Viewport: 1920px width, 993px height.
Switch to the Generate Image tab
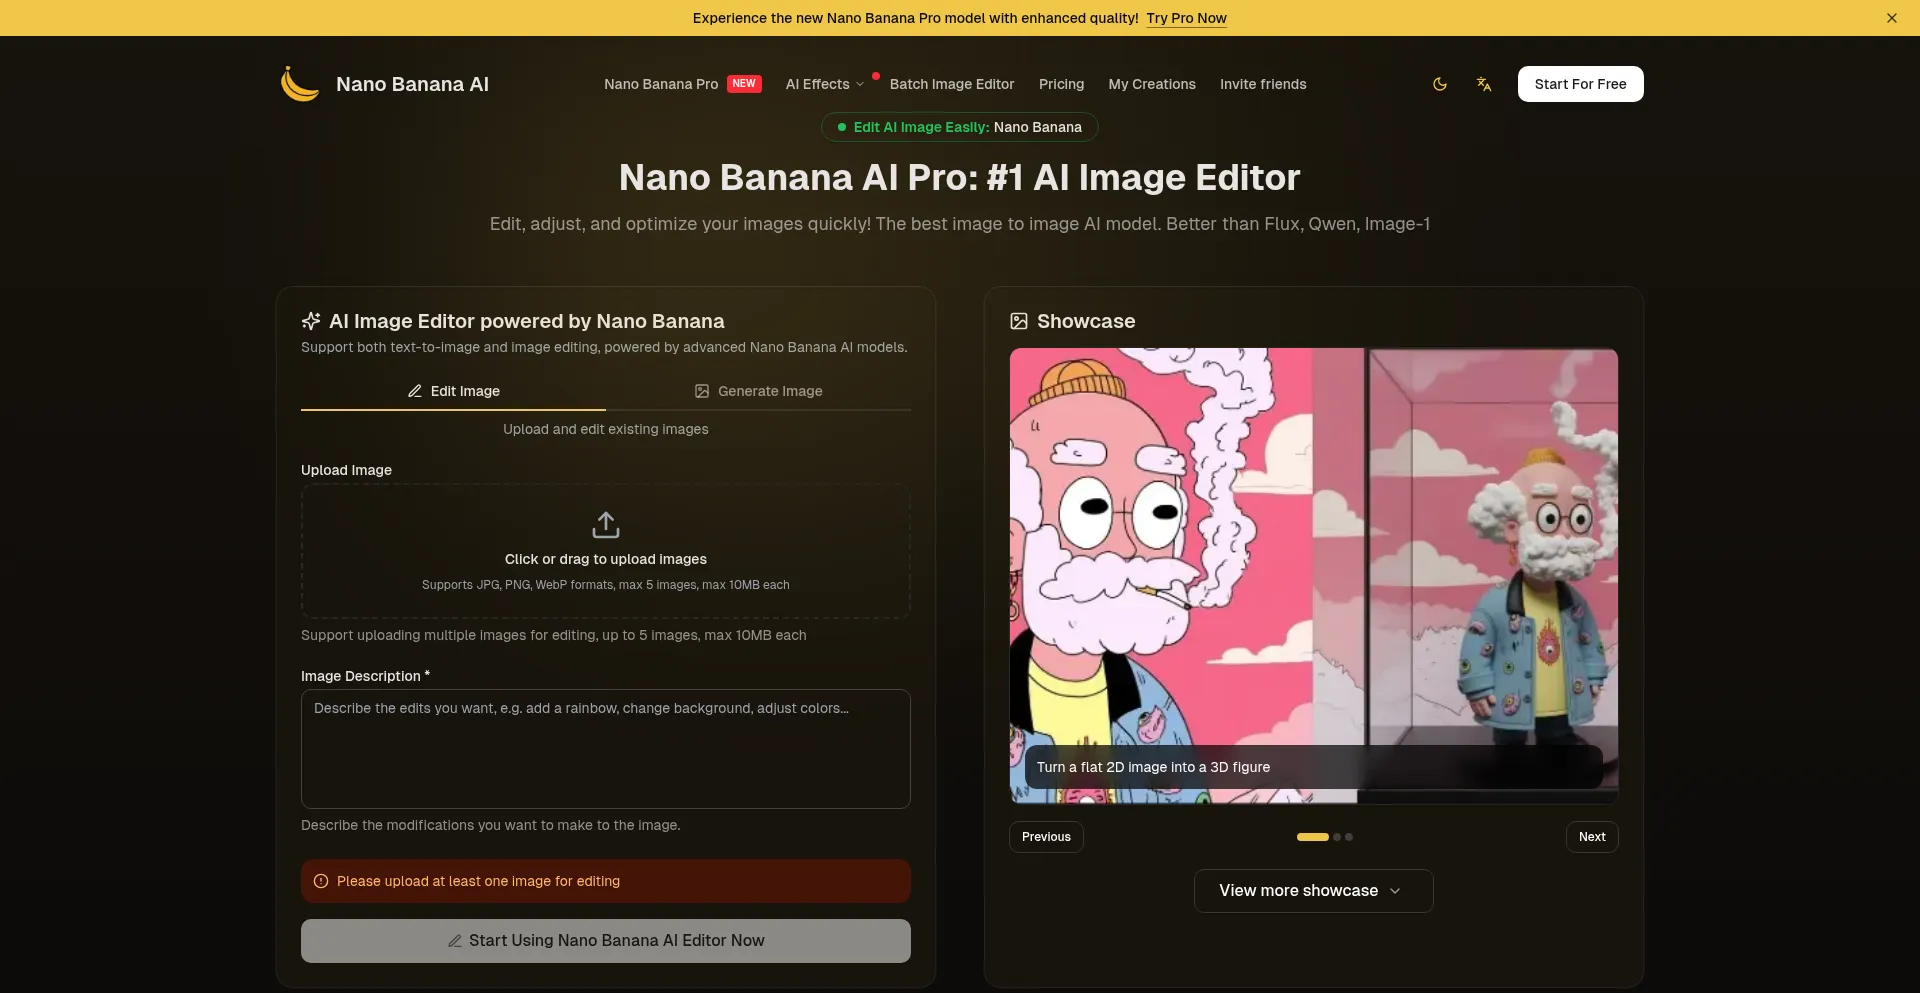[758, 391]
